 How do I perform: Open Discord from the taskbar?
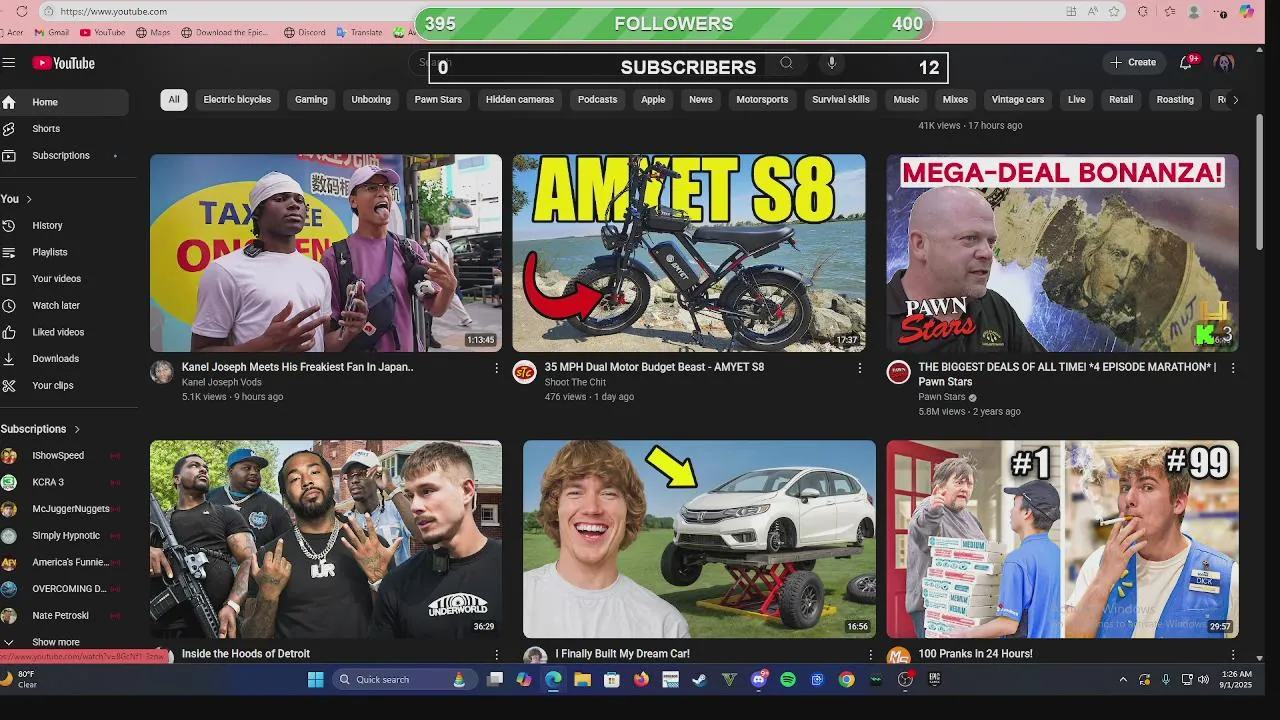coord(758,680)
